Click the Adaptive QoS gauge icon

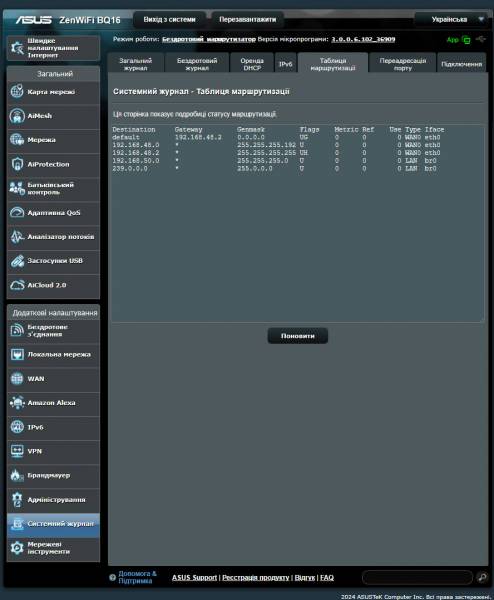tap(17, 212)
